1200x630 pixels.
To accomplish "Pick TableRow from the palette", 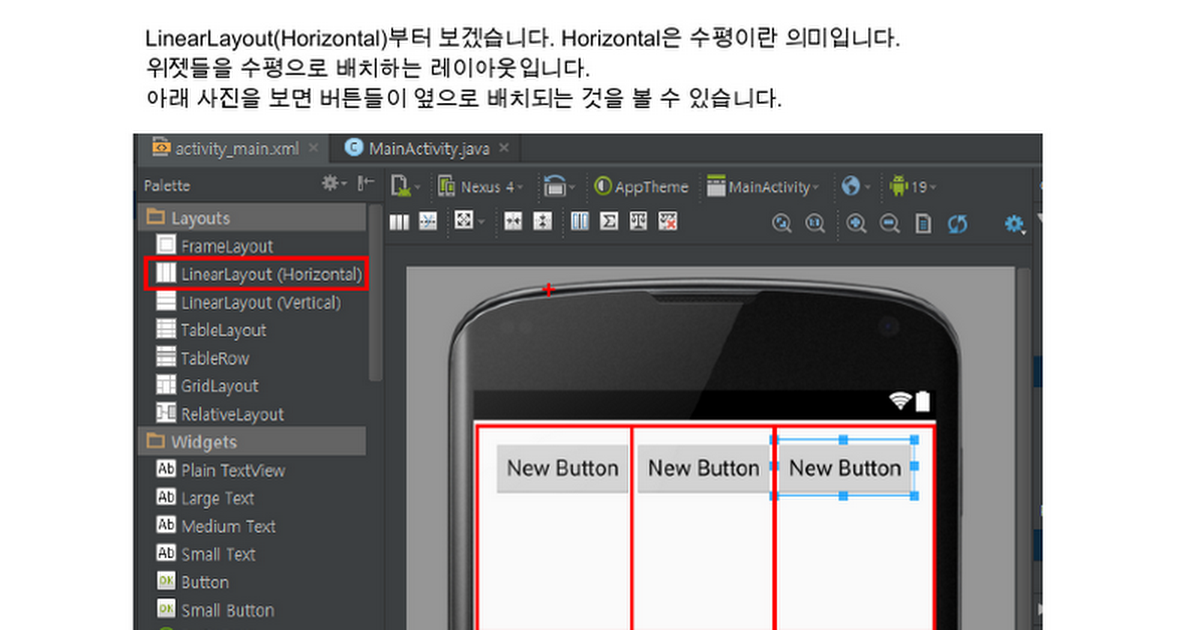I will tap(203, 357).
